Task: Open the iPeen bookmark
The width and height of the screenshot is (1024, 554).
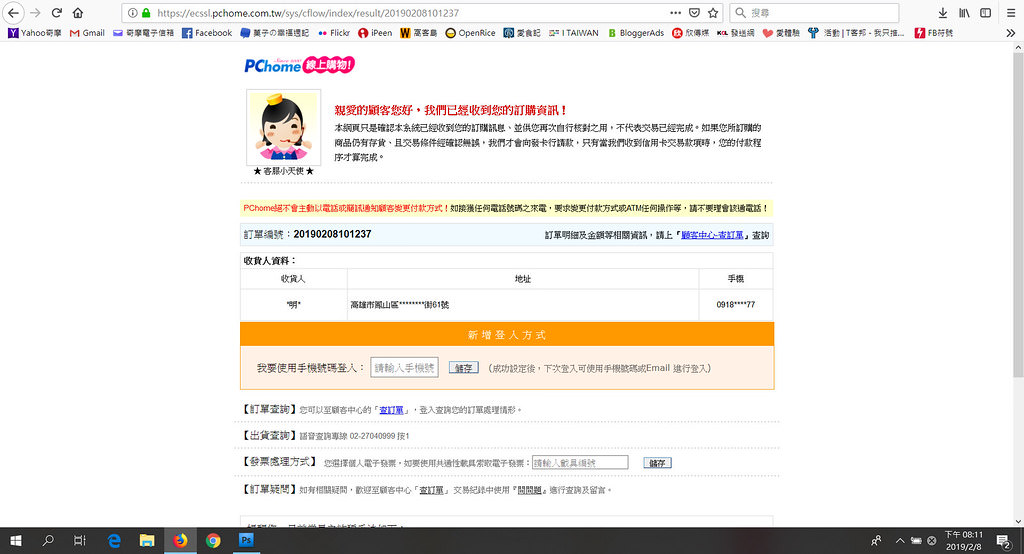Action: pos(375,33)
